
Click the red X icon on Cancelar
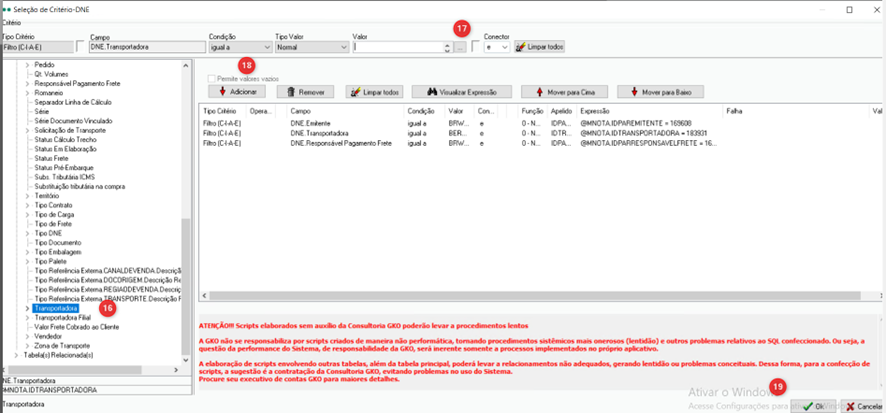(x=850, y=406)
